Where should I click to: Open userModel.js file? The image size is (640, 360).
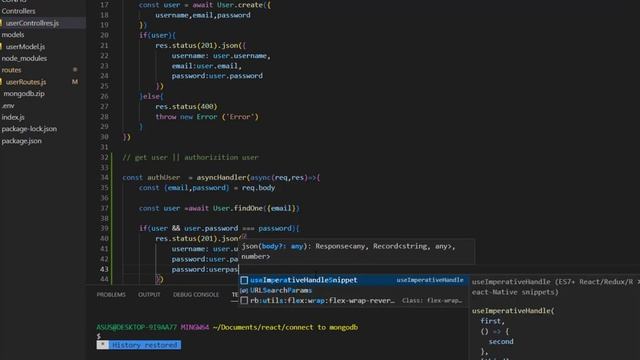click(25, 47)
